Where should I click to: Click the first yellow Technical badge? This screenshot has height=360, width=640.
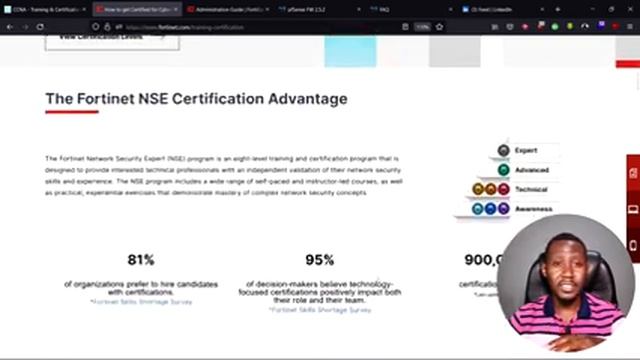click(x=478, y=189)
